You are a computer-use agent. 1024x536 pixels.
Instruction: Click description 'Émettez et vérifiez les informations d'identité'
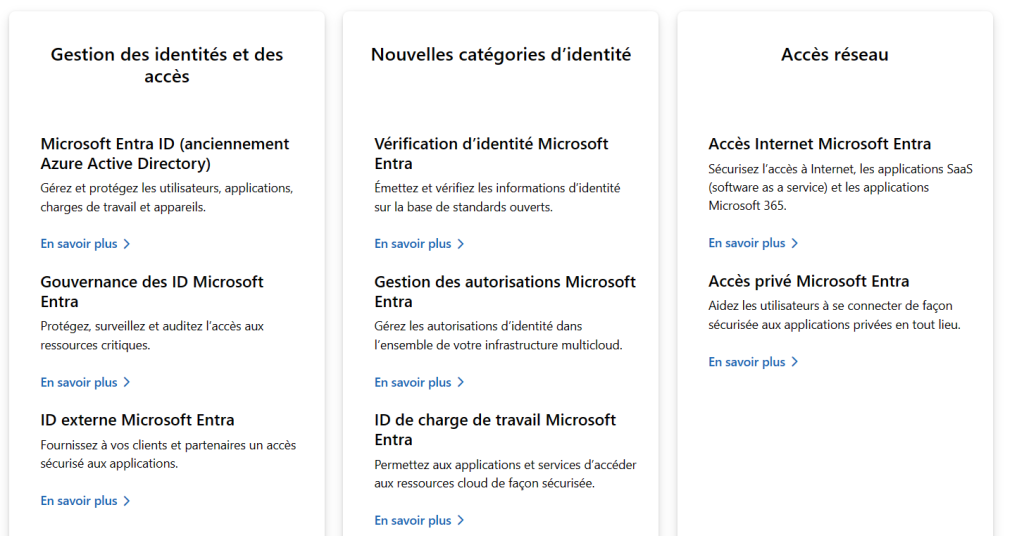coord(497,198)
